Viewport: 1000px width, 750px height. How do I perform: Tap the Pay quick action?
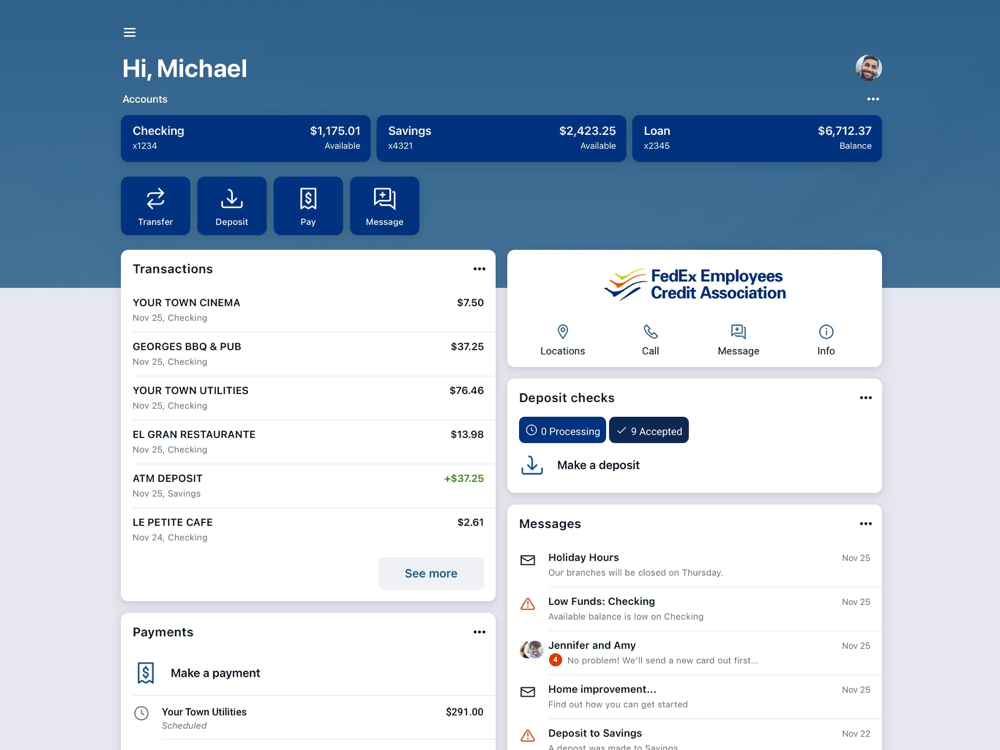coord(308,206)
